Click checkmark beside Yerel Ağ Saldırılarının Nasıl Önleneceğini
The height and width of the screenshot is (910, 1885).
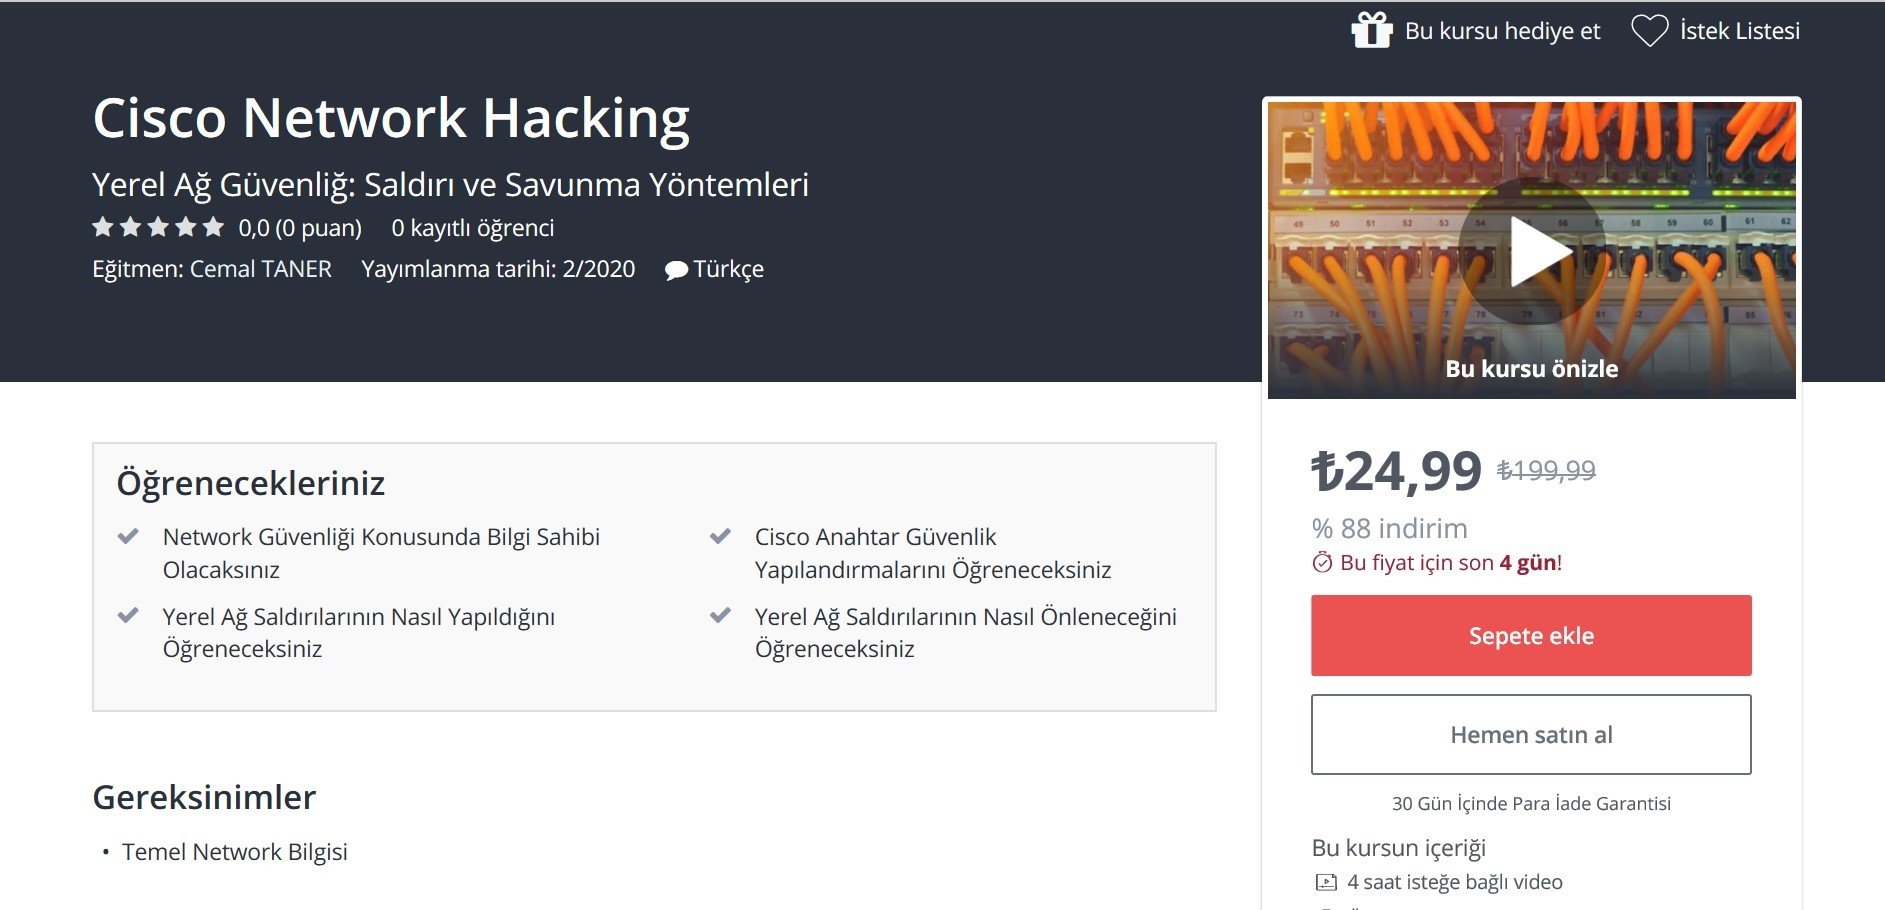[720, 616]
